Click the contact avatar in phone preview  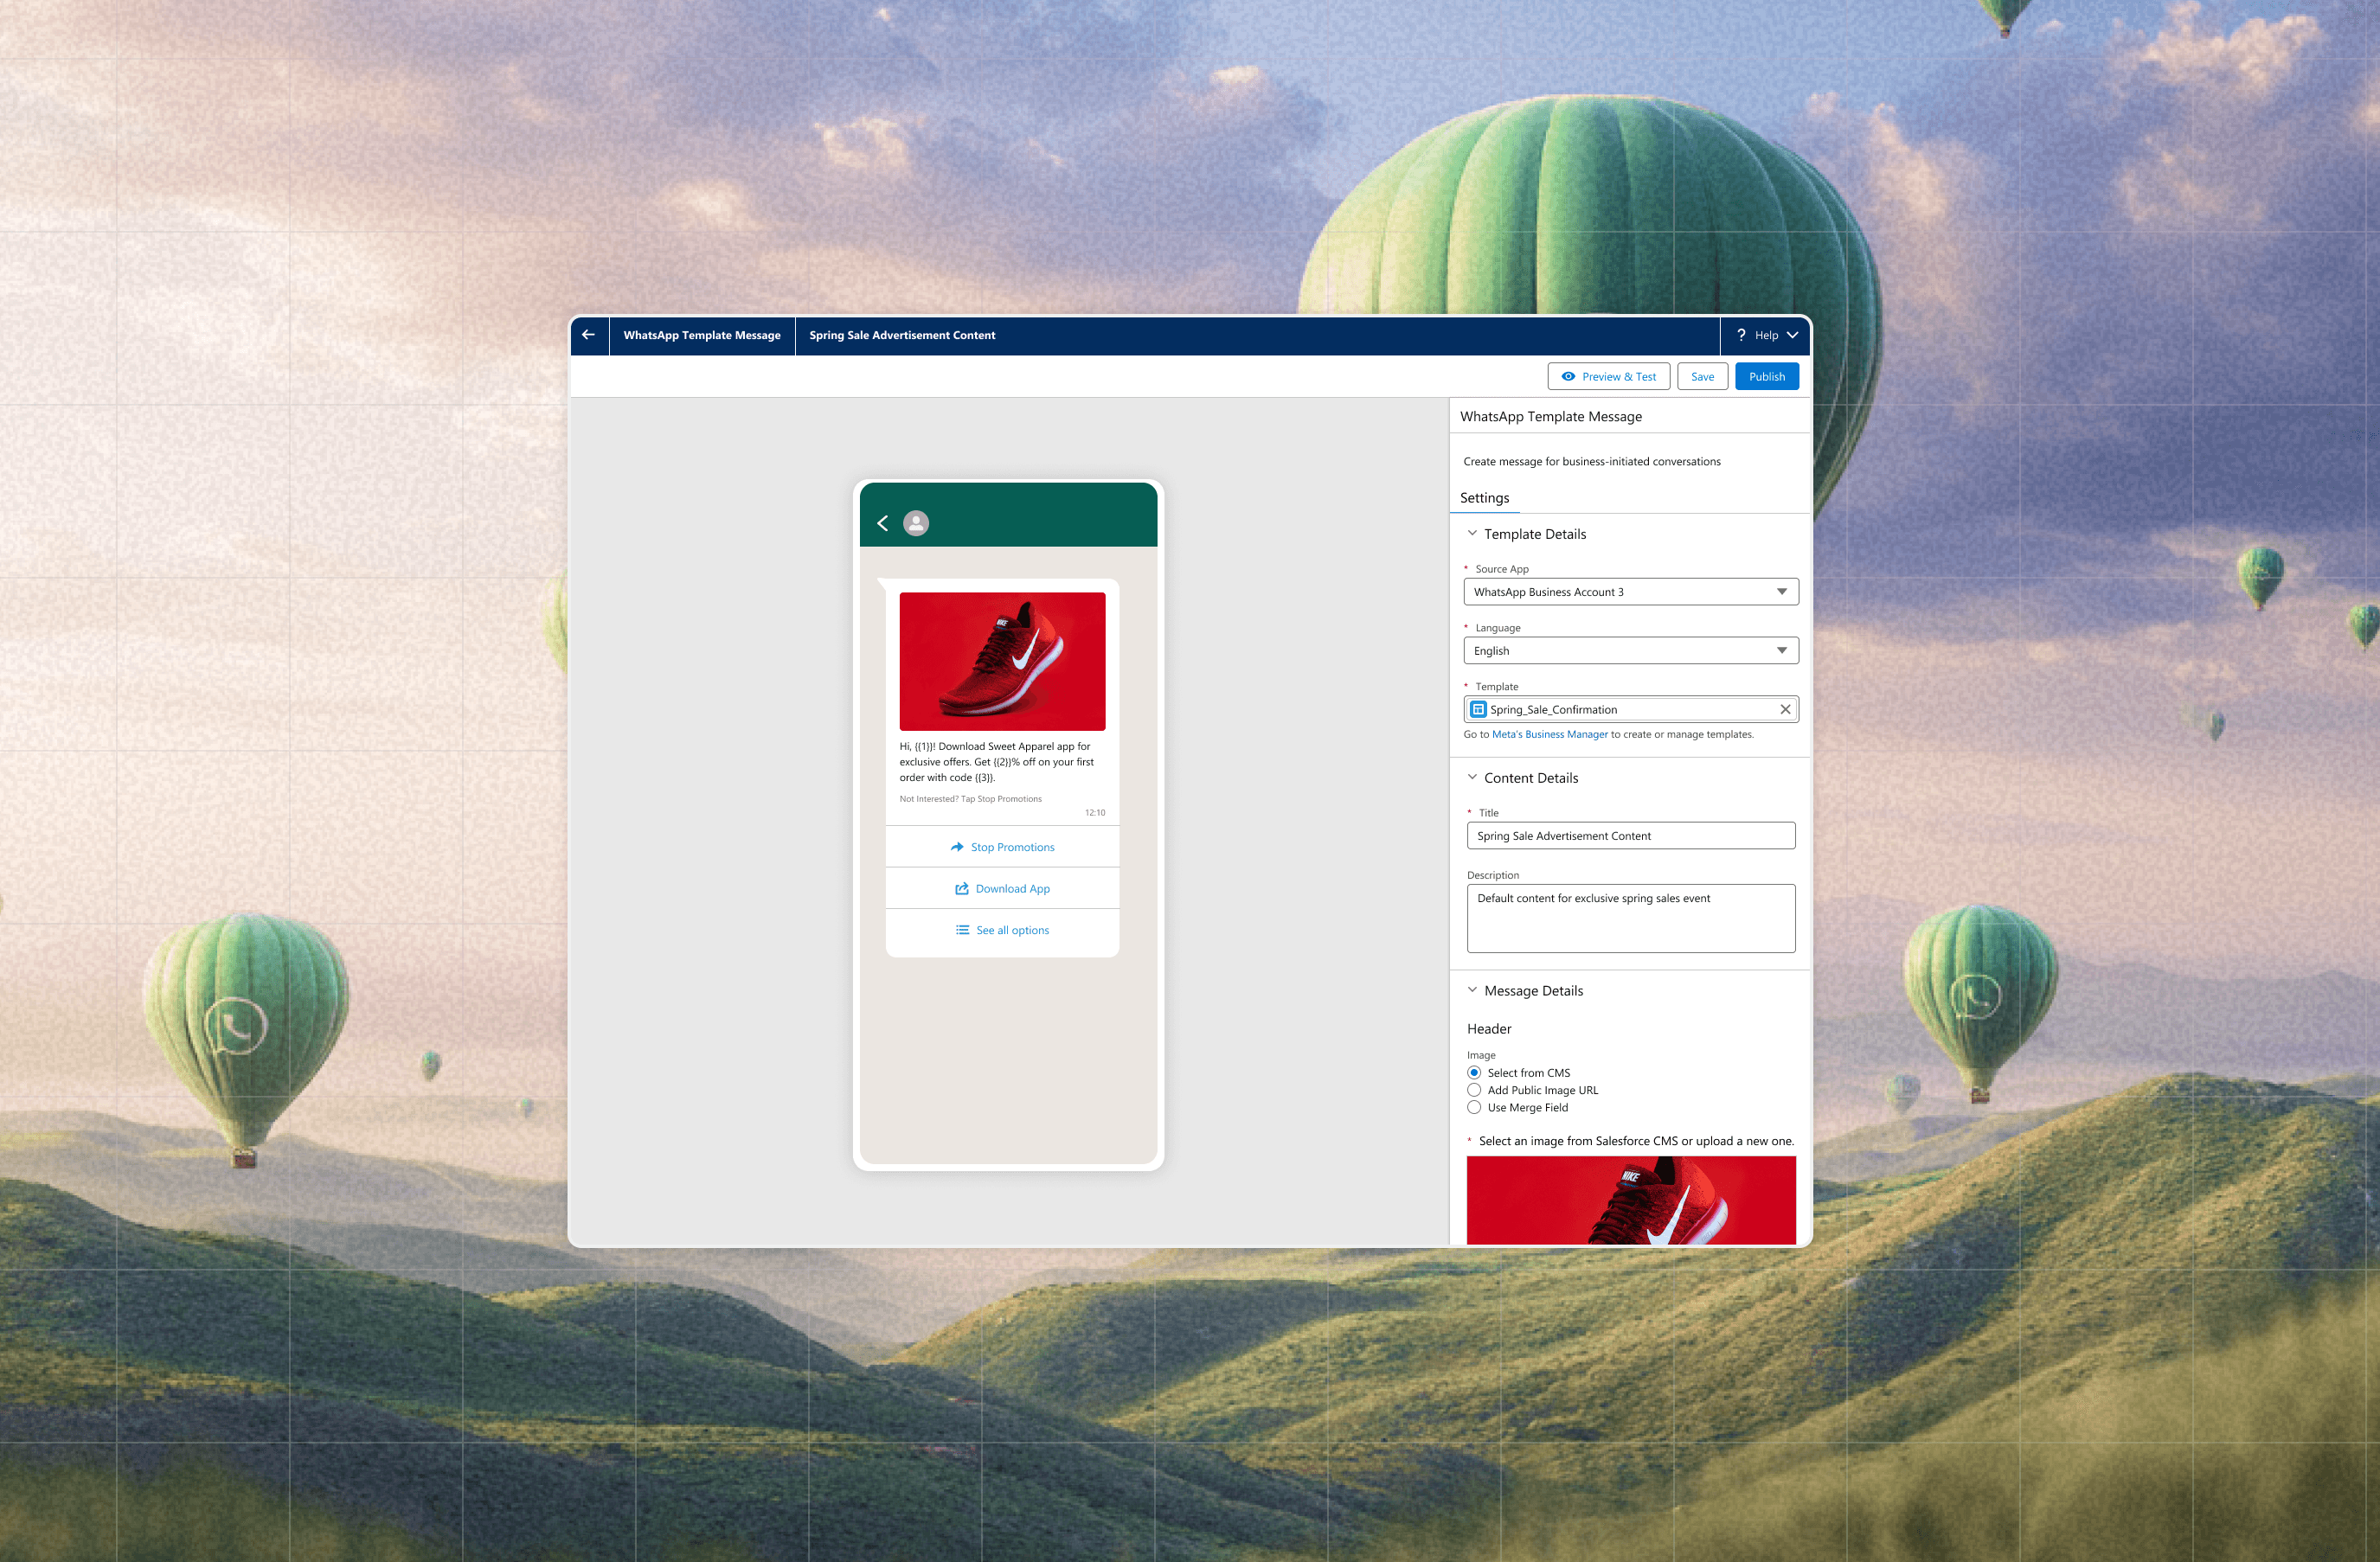coord(916,523)
